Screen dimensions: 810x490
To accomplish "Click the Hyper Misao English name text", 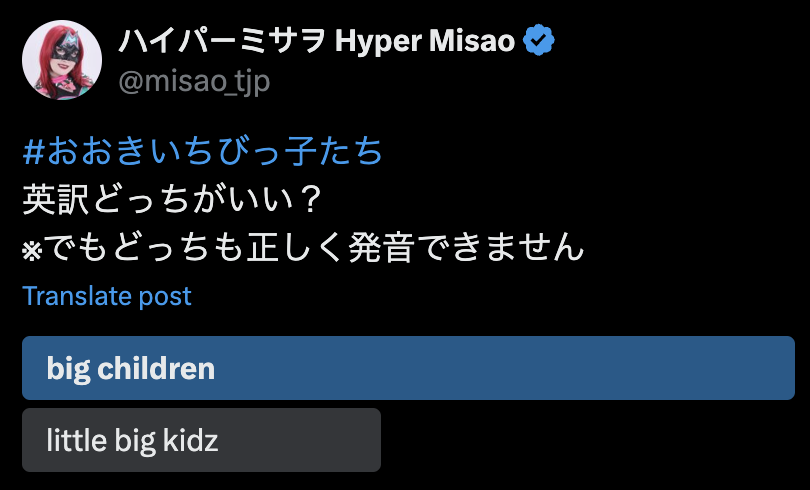I will (425, 41).
